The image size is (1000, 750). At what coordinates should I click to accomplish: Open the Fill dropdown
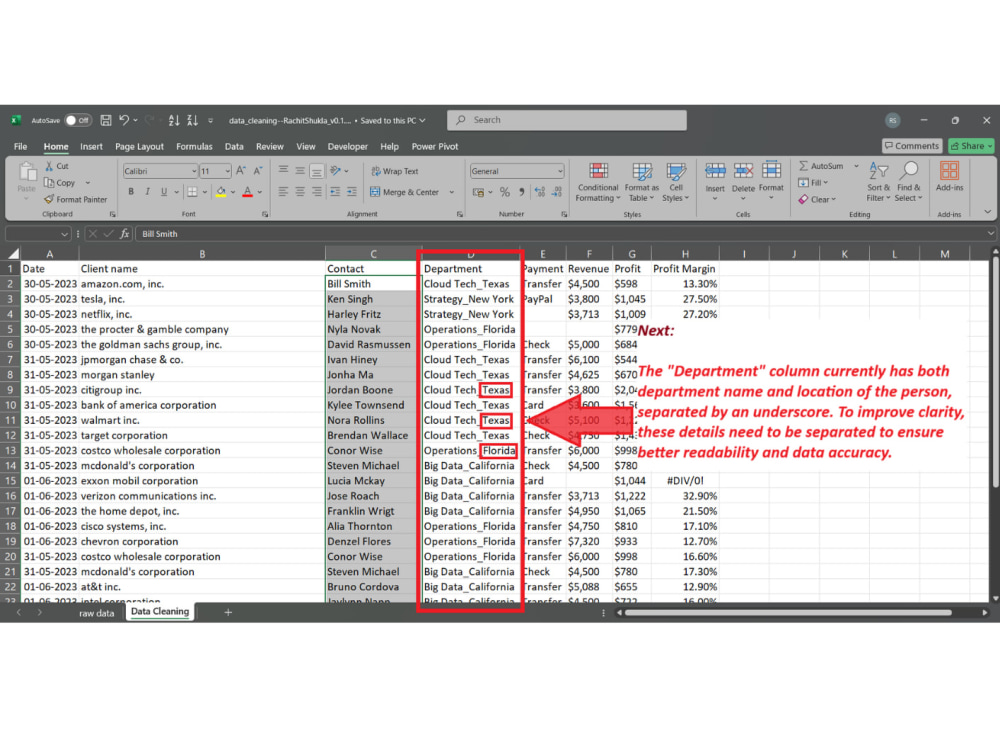pos(813,182)
